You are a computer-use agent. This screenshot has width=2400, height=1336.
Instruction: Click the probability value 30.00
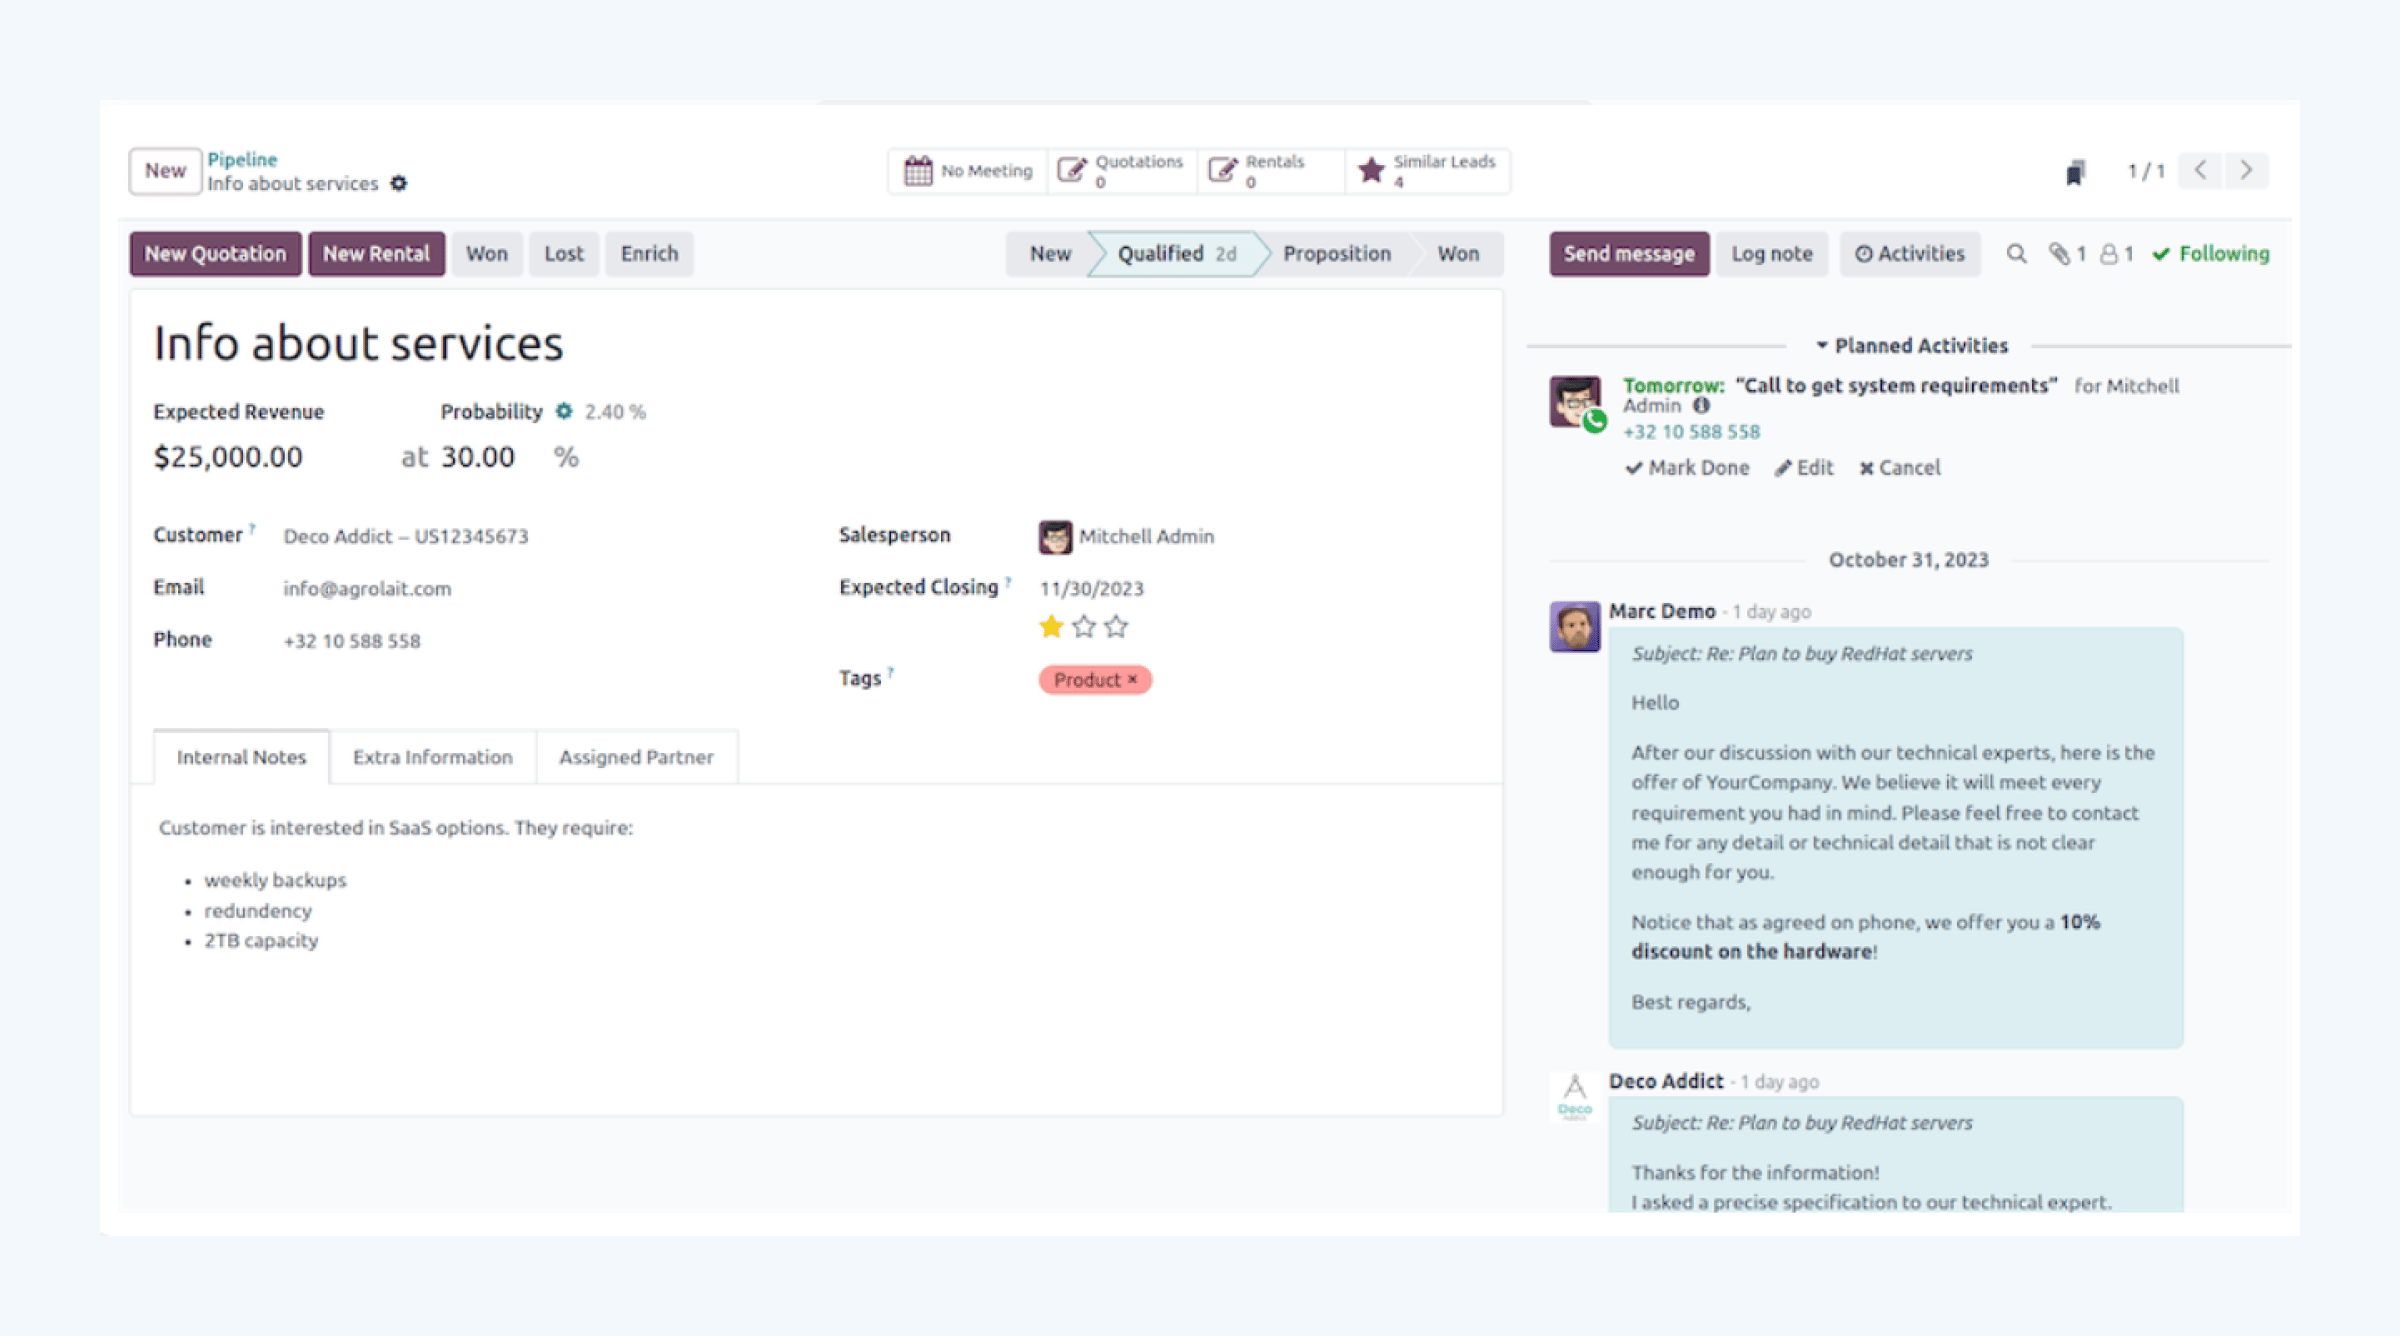pos(478,457)
